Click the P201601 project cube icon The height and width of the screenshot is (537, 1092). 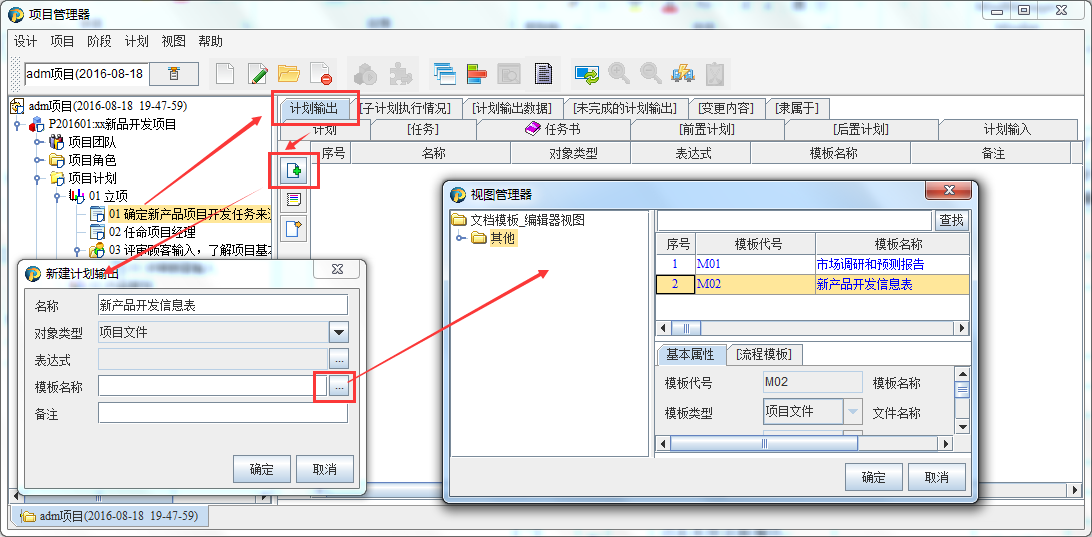click(x=36, y=125)
